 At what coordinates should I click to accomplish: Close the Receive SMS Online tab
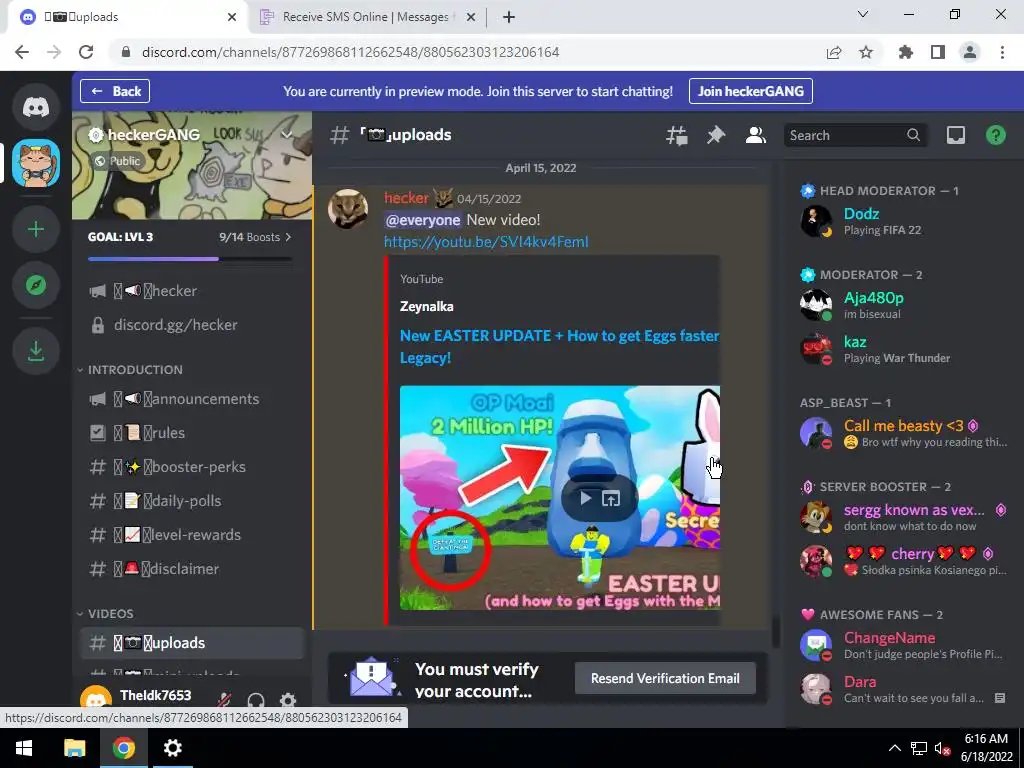coord(470,17)
